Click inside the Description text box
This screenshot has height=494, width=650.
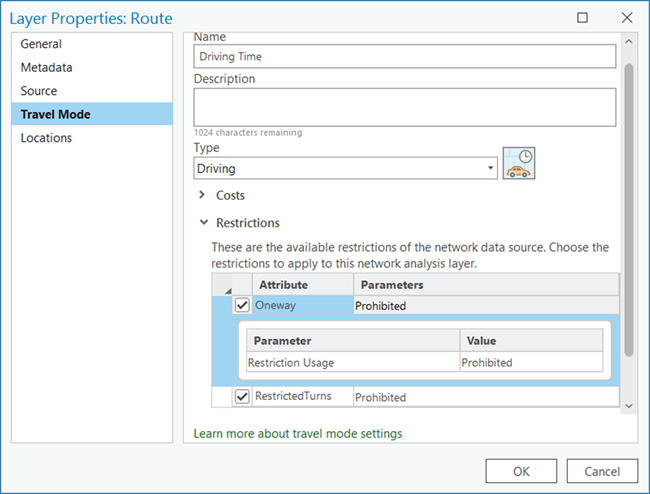pyautogui.click(x=404, y=107)
